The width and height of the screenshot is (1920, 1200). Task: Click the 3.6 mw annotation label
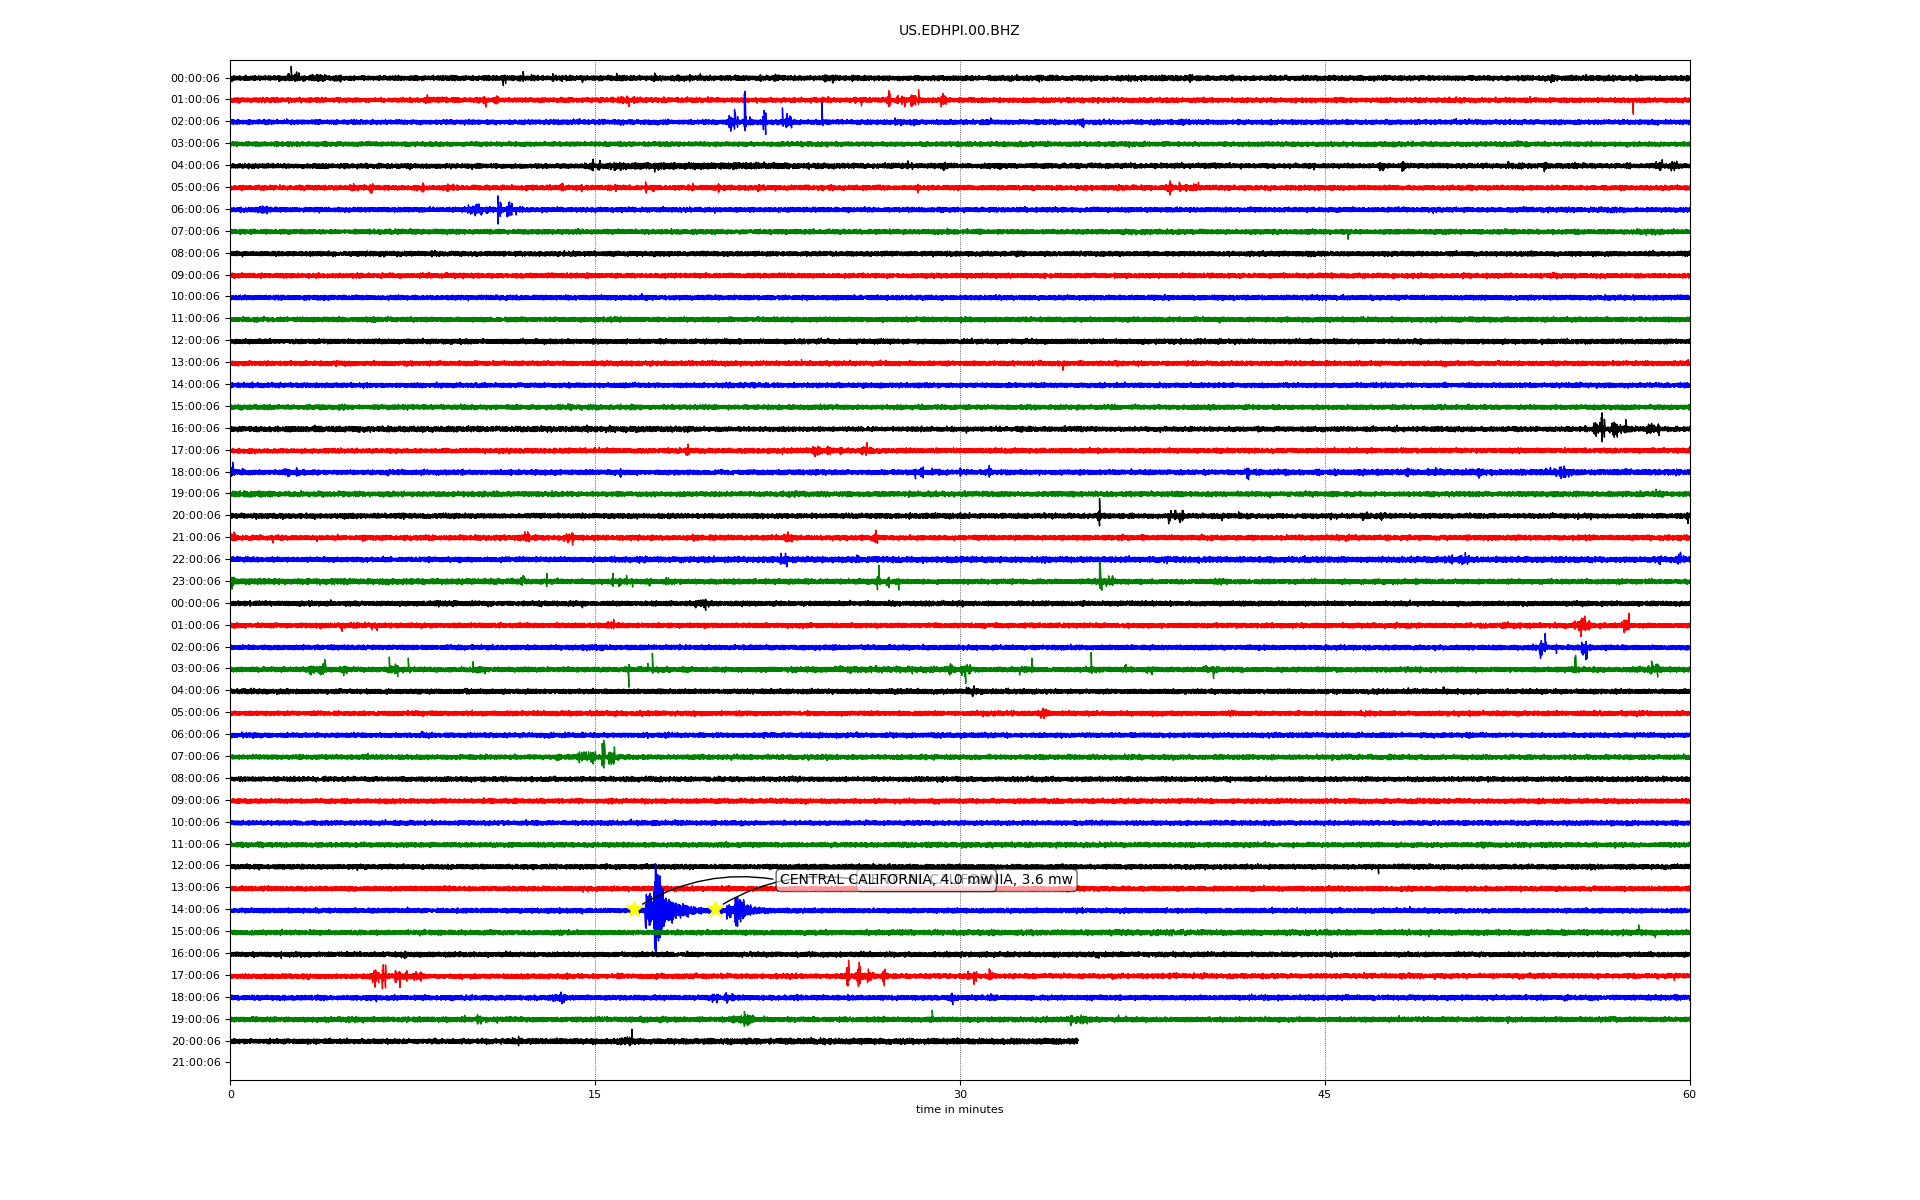click(1045, 880)
